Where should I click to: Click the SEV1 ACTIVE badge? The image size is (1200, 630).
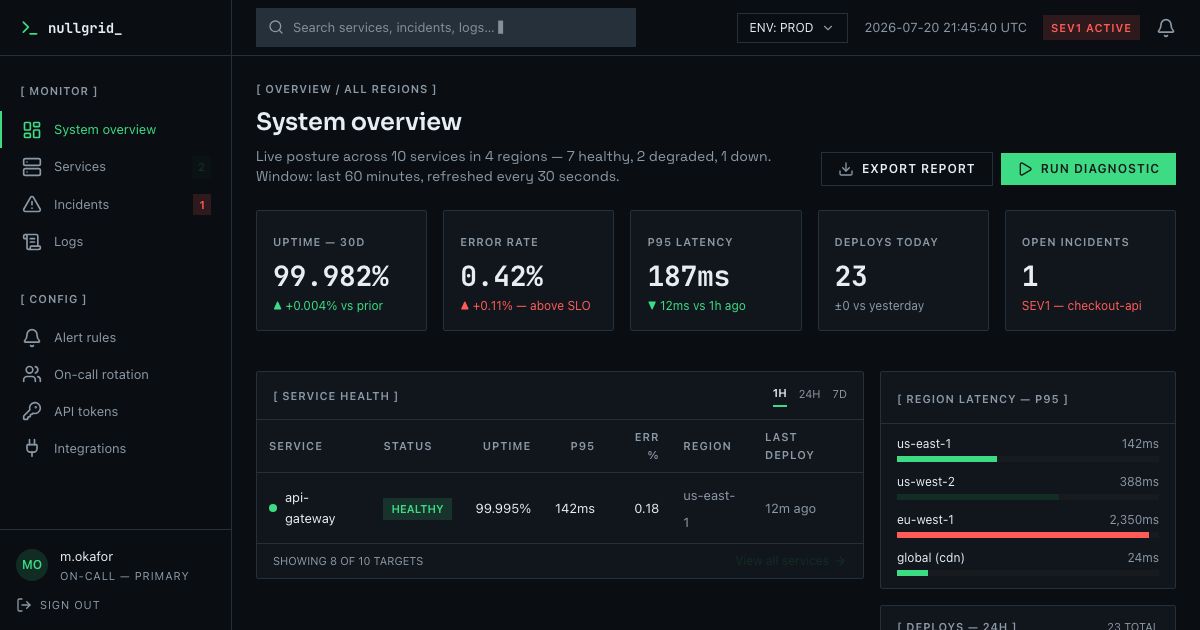(1091, 28)
